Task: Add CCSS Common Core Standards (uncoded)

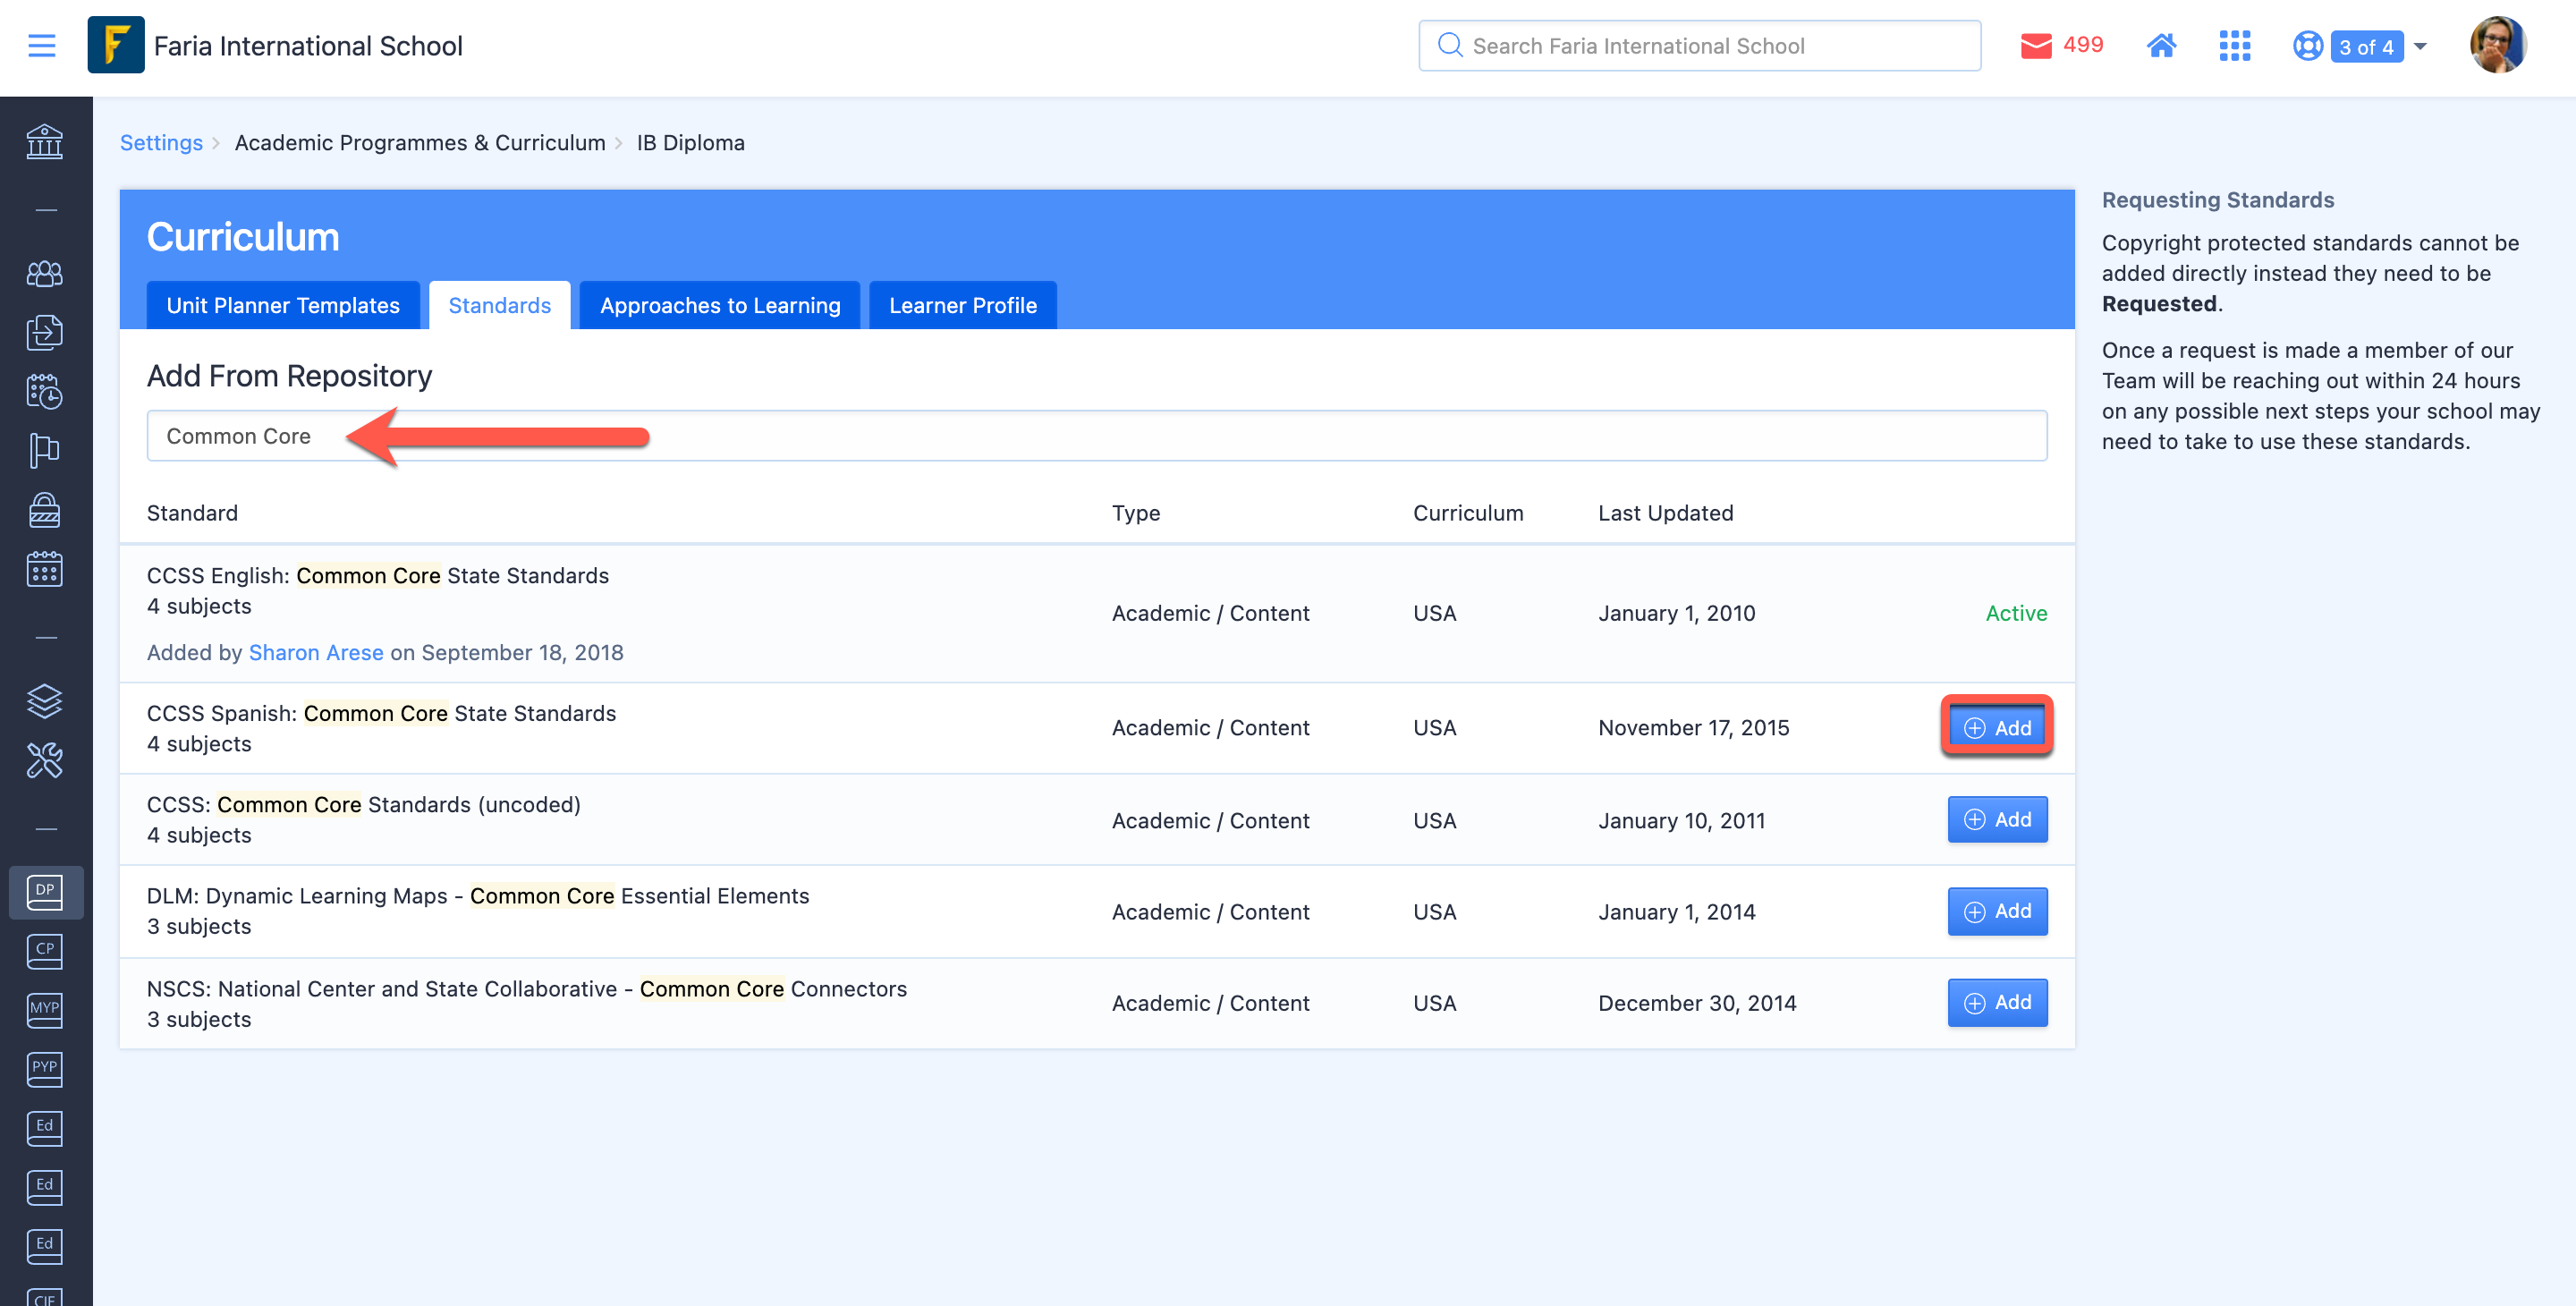Action: [1997, 819]
